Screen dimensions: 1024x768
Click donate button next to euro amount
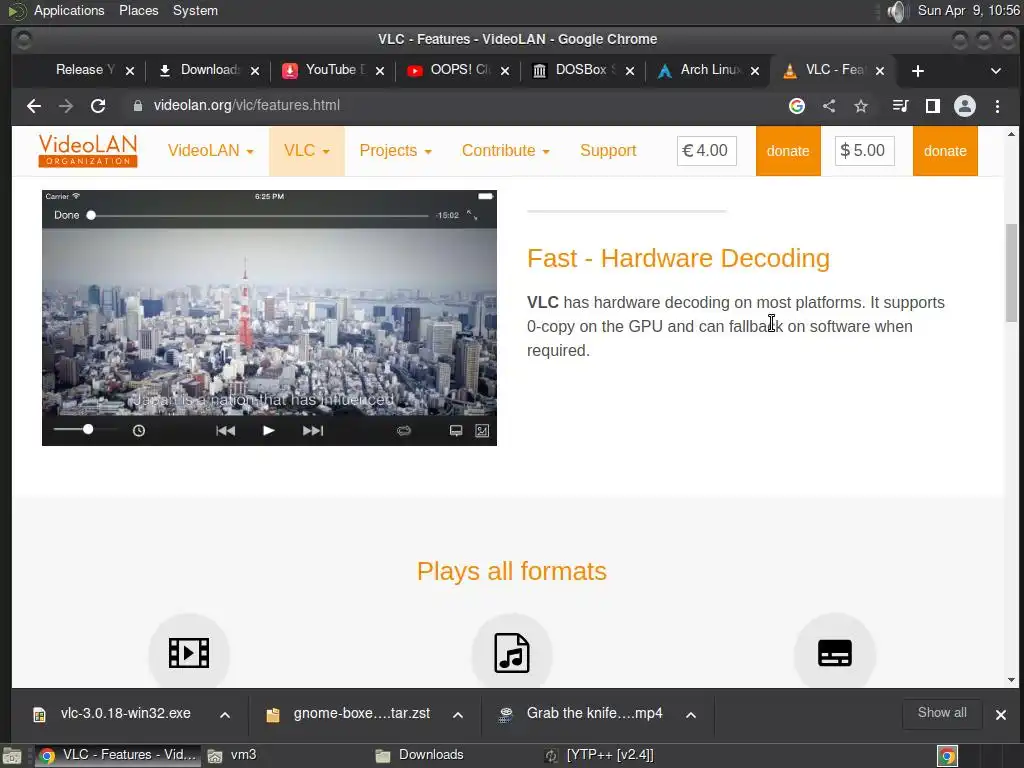788,151
